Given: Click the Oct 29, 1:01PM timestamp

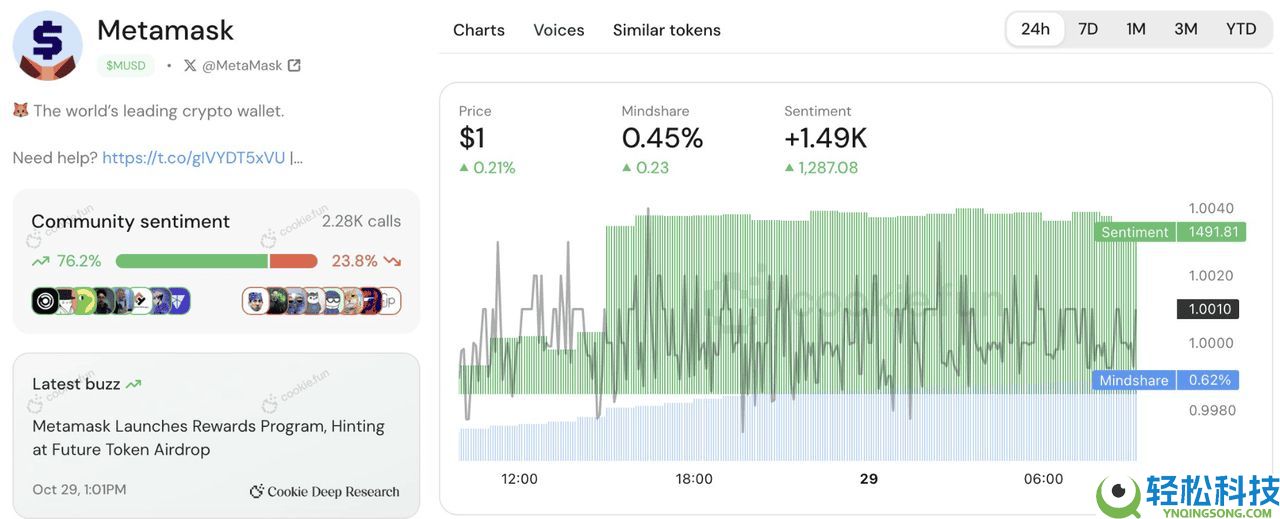Looking at the screenshot, I should 79,490.
